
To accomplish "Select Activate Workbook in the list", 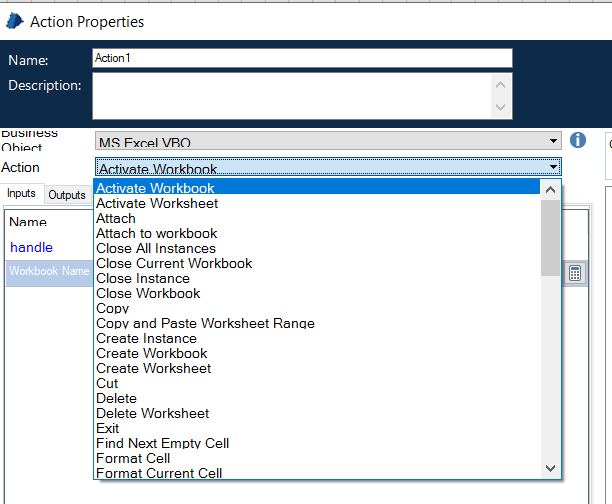I will point(317,188).
